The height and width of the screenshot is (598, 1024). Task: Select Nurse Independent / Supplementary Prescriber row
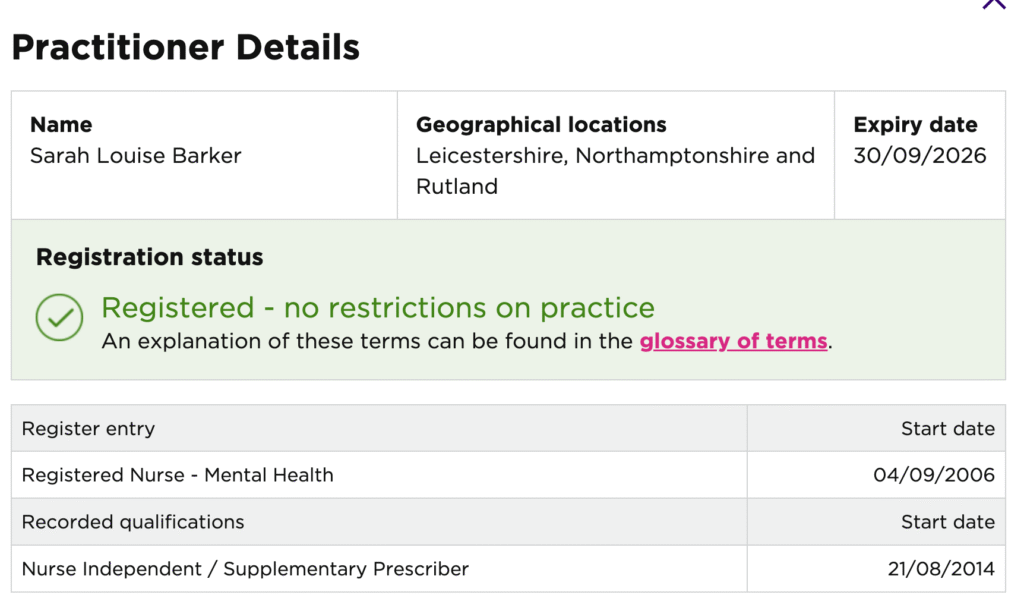pyautogui.click(x=508, y=569)
